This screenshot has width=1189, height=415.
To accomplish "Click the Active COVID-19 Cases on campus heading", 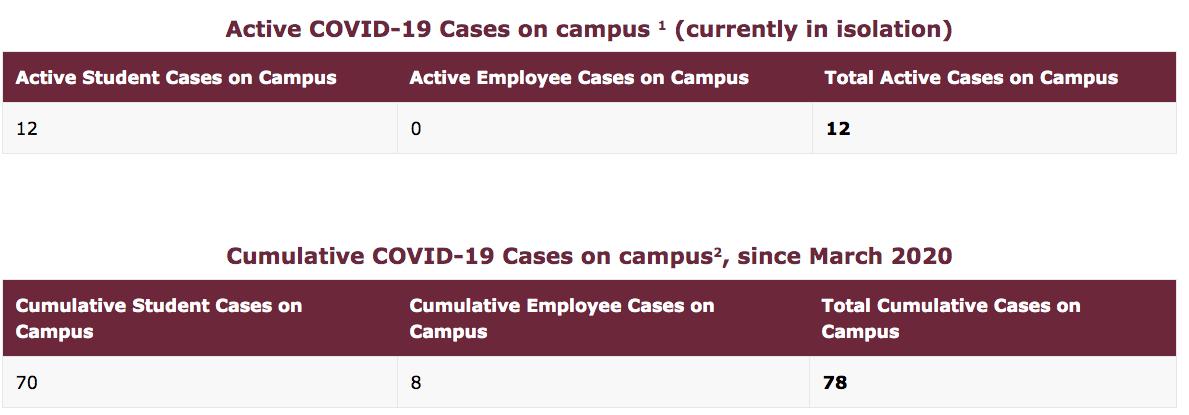I will pos(588,30).
